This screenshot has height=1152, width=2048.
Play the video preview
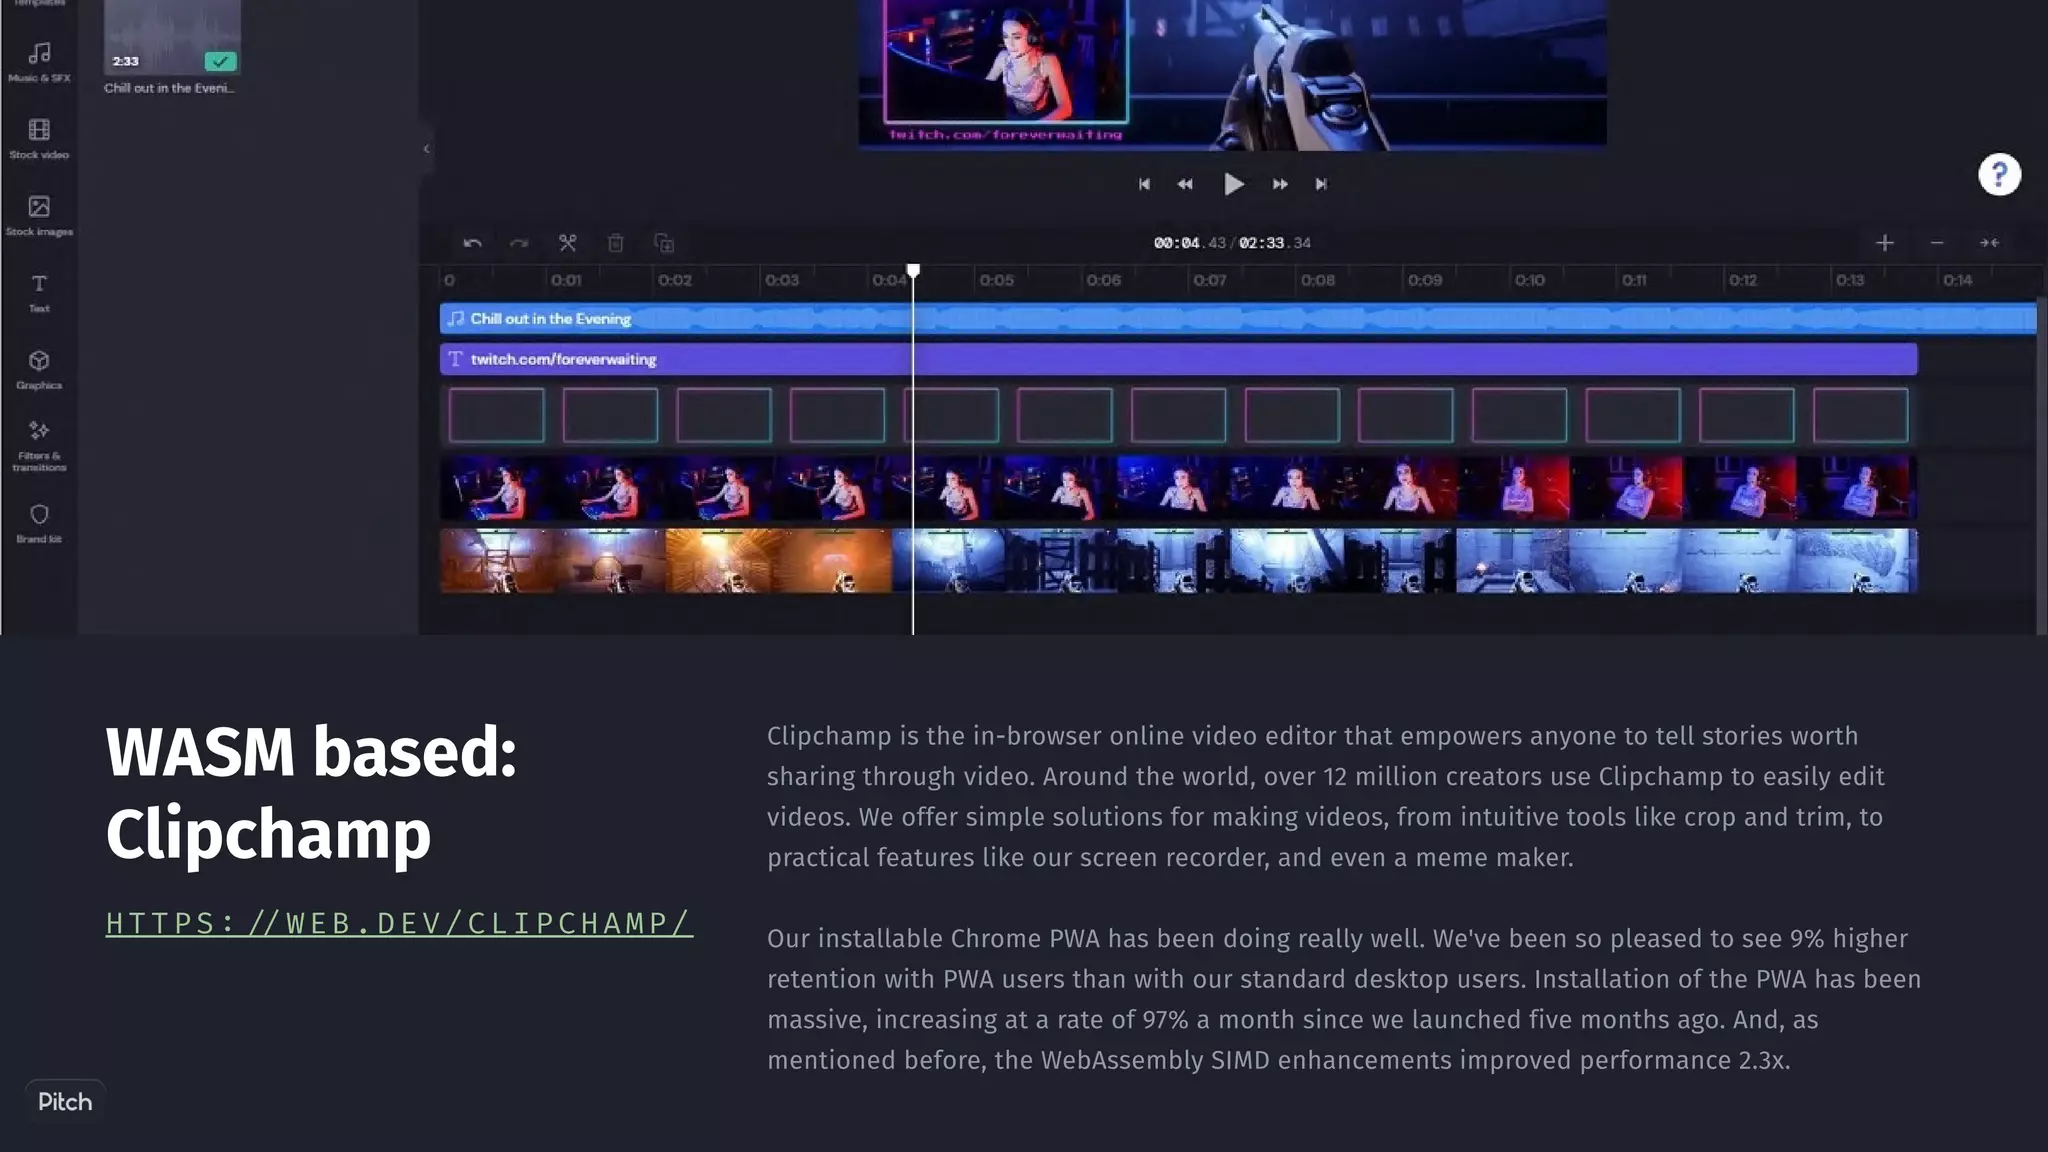[x=1233, y=184]
